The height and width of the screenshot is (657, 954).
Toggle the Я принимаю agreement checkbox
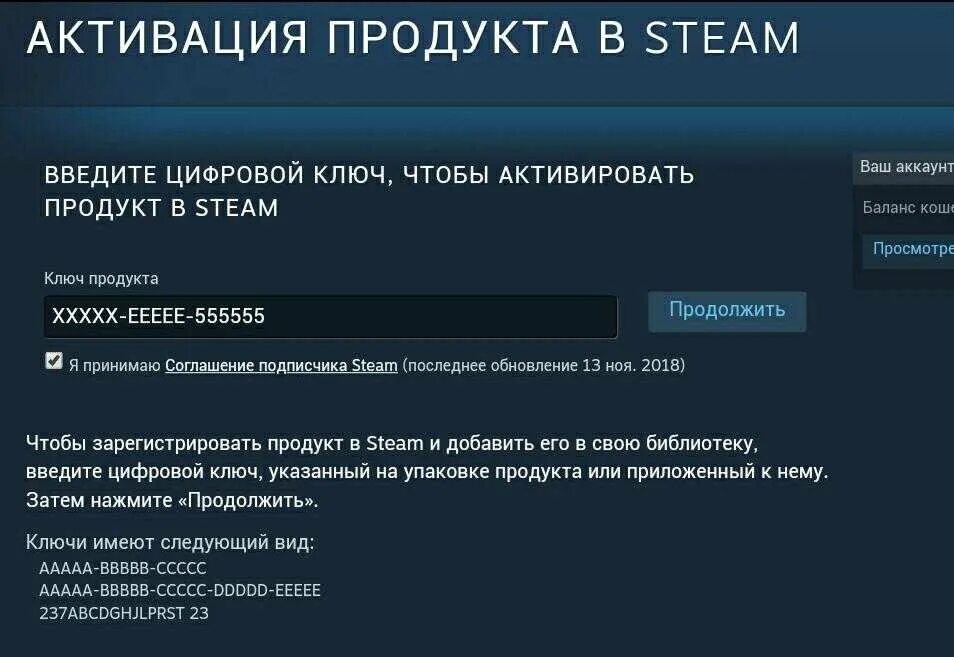[54, 361]
